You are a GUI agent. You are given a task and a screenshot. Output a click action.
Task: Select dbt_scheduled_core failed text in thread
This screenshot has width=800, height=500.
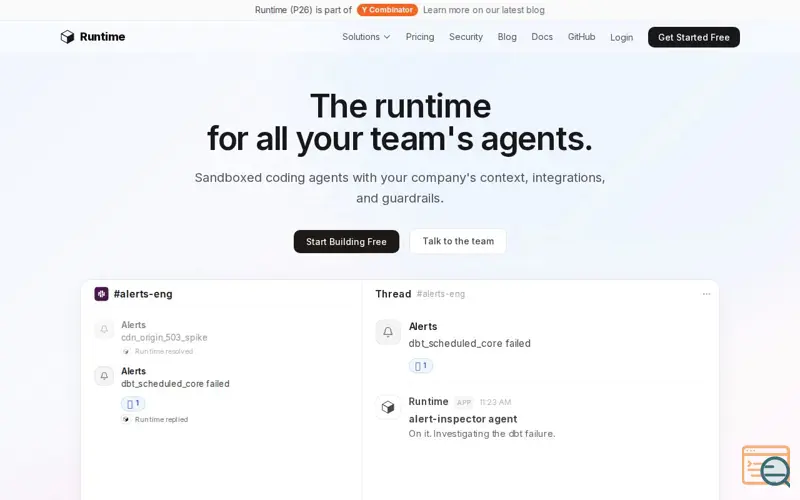coord(469,343)
